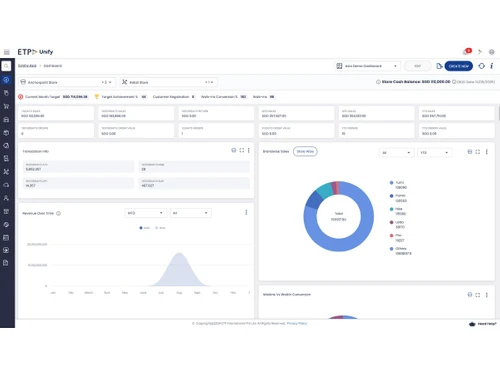The height and width of the screenshot is (375, 500).
Task: Open Walk-ins conversion panel kebab menu
Action: 487,295
